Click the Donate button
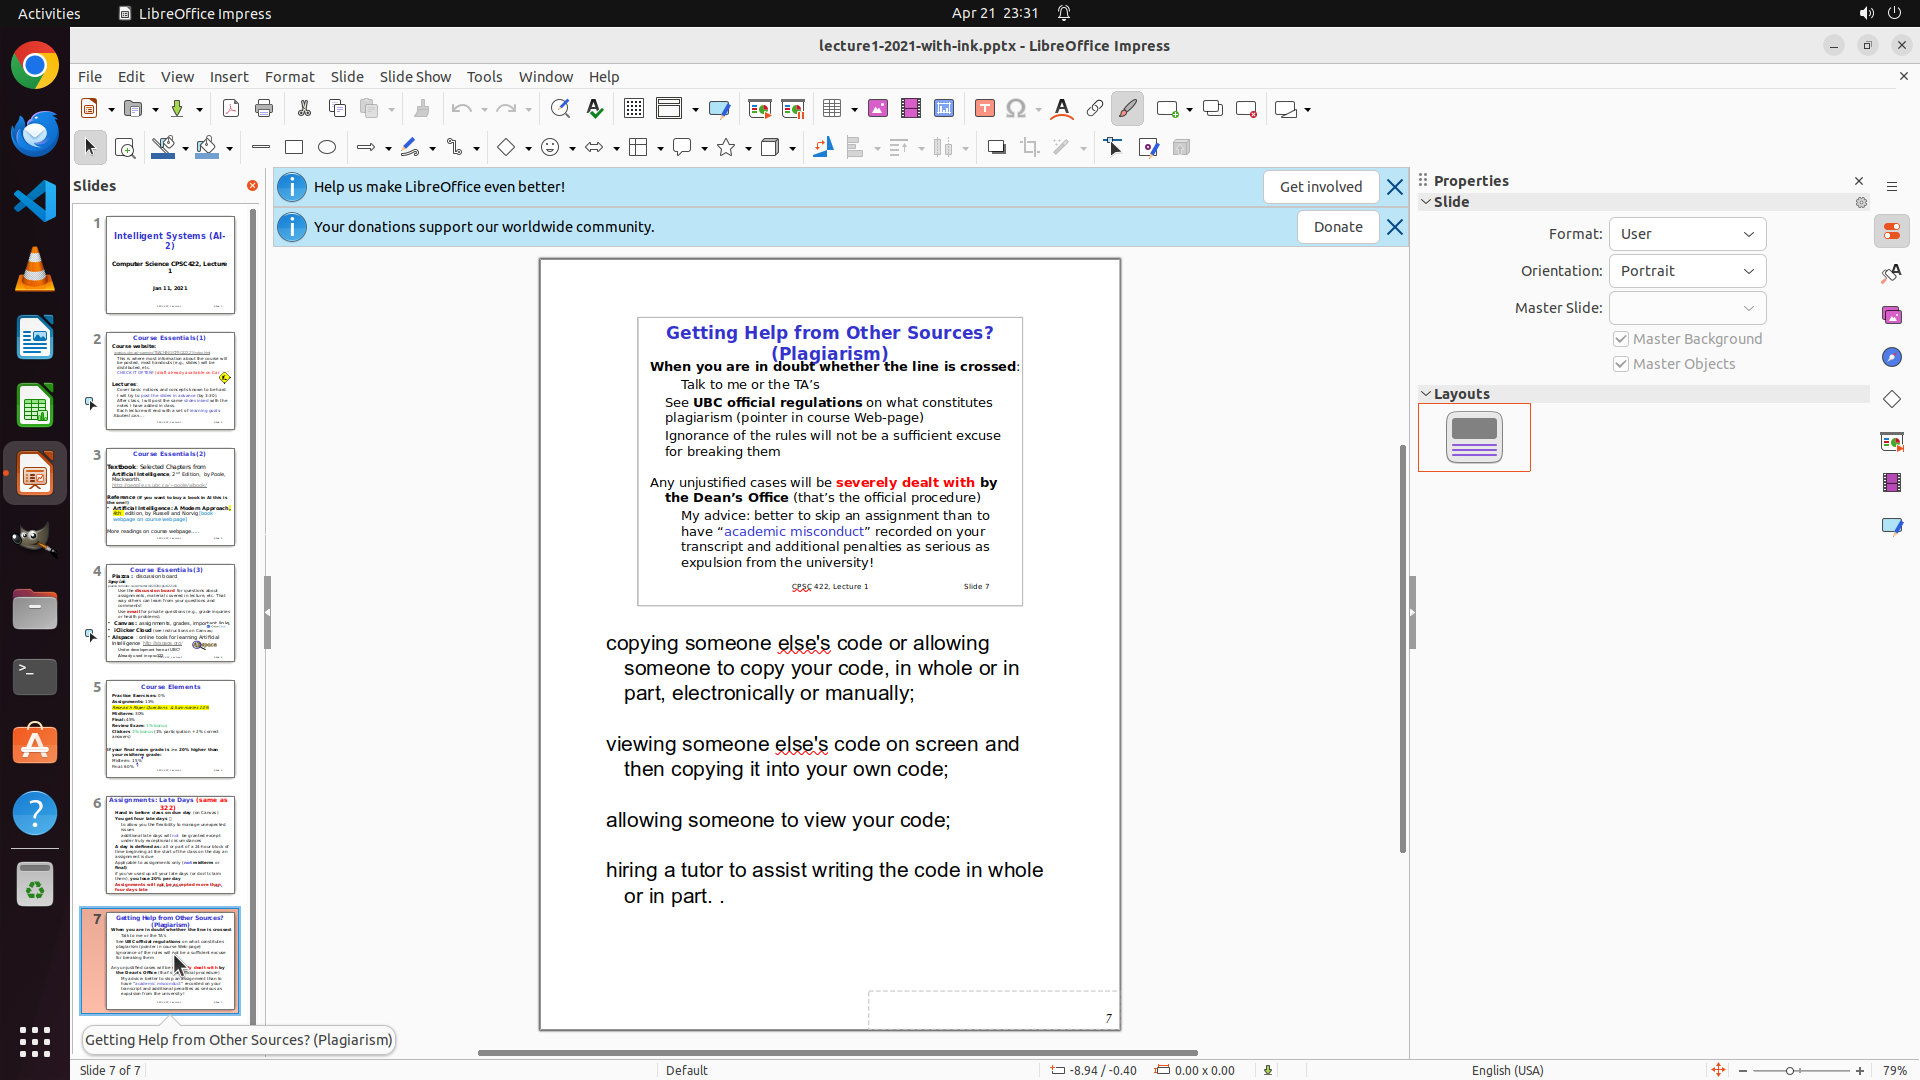This screenshot has width=1920, height=1080. tap(1337, 227)
